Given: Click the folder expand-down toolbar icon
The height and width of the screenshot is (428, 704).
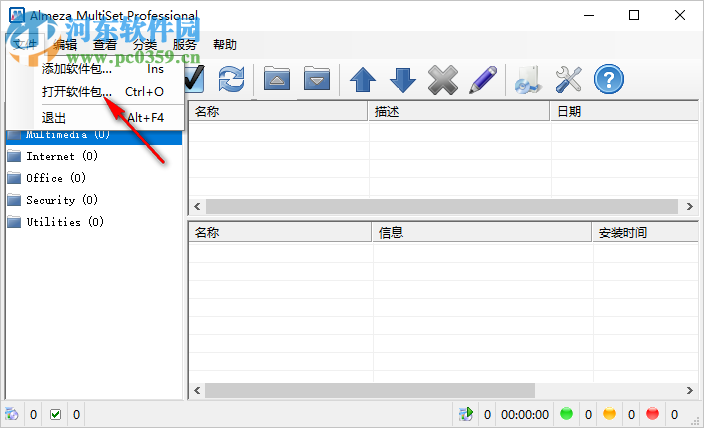Looking at the screenshot, I should click(317, 79).
